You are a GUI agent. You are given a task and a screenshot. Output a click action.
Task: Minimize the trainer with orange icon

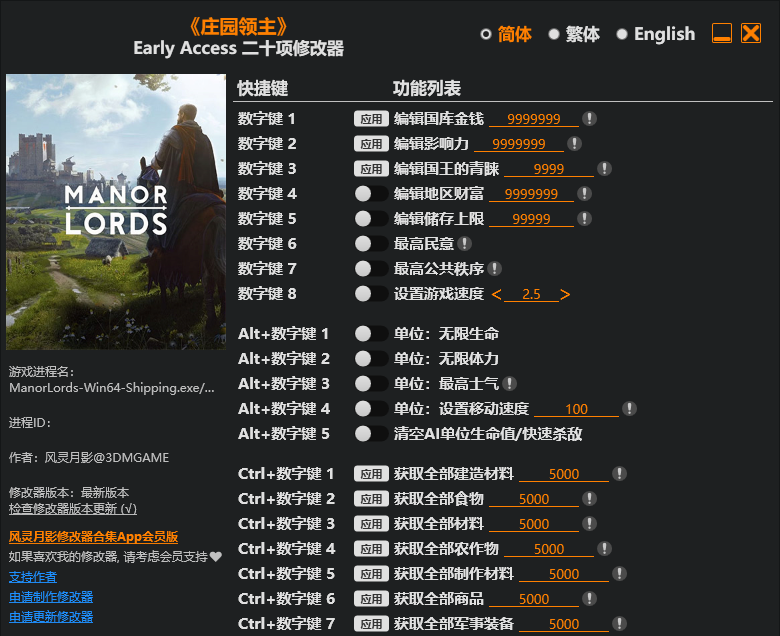point(722,34)
